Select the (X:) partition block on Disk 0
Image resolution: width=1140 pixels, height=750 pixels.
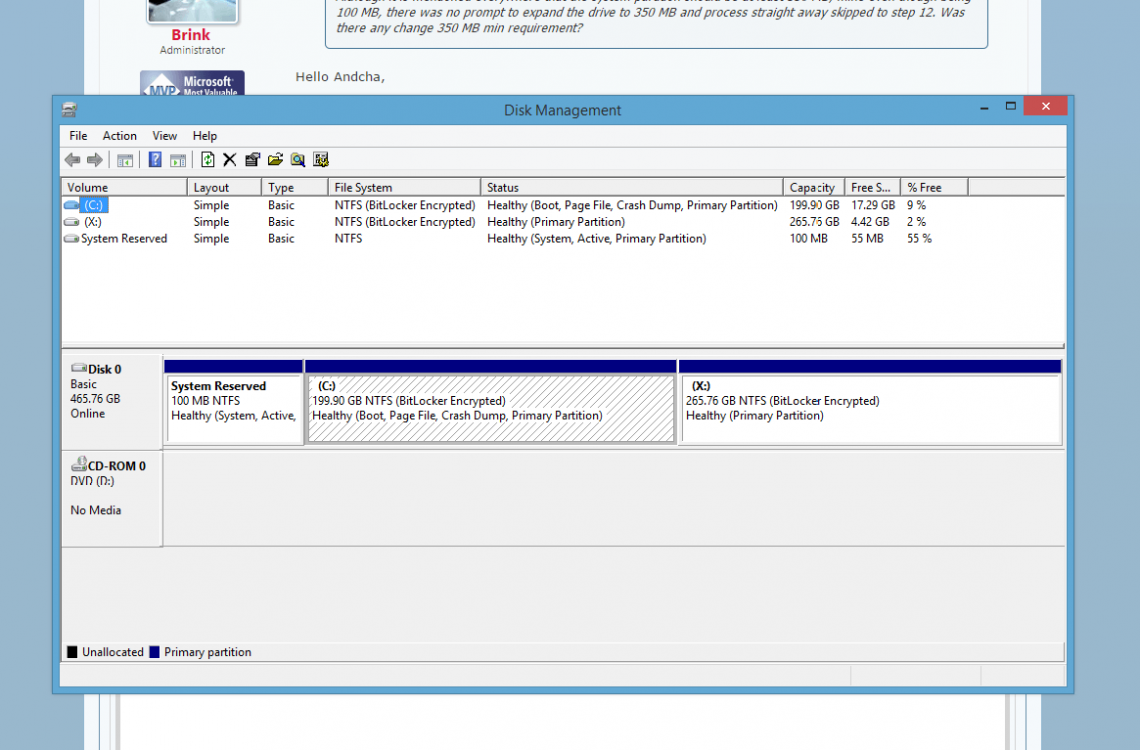[x=869, y=408]
